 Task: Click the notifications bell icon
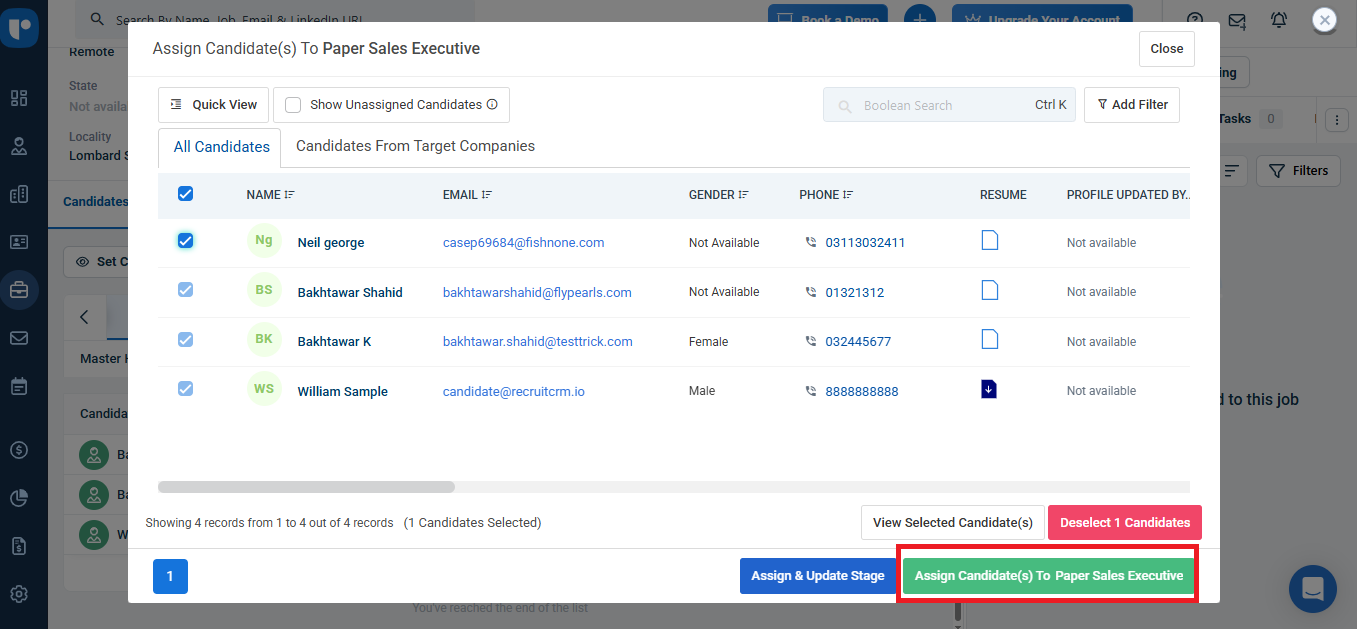[x=1279, y=19]
